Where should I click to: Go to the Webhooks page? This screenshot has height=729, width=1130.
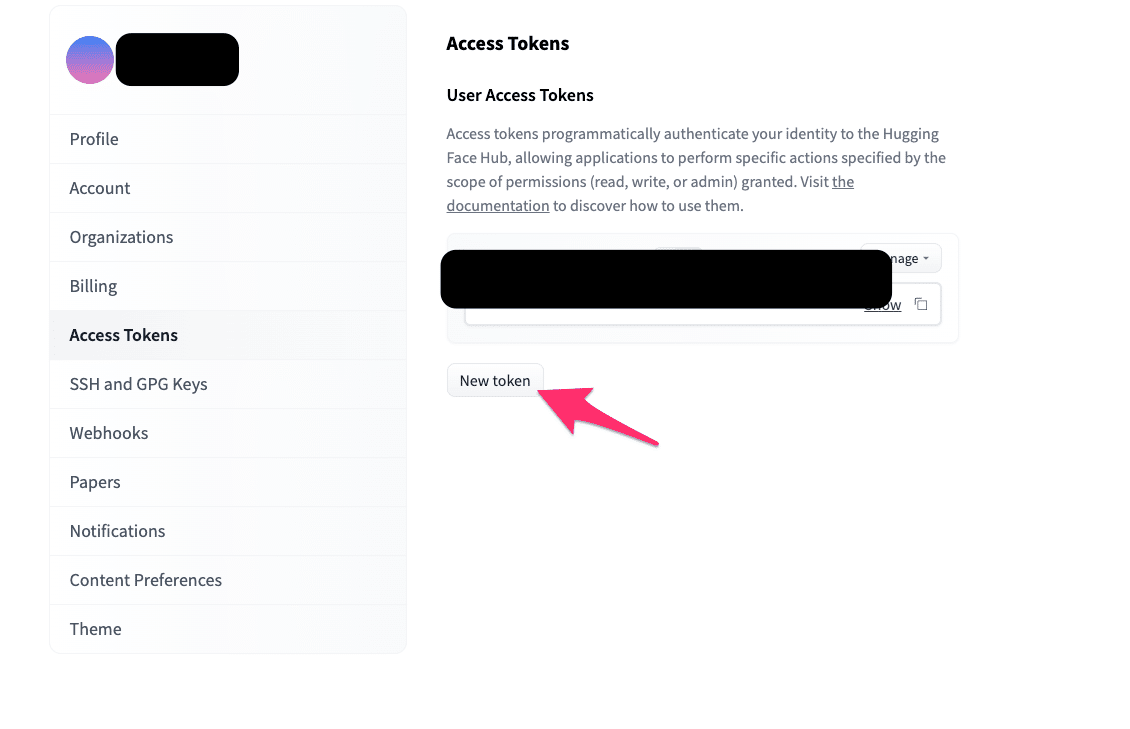pyautogui.click(x=228, y=433)
